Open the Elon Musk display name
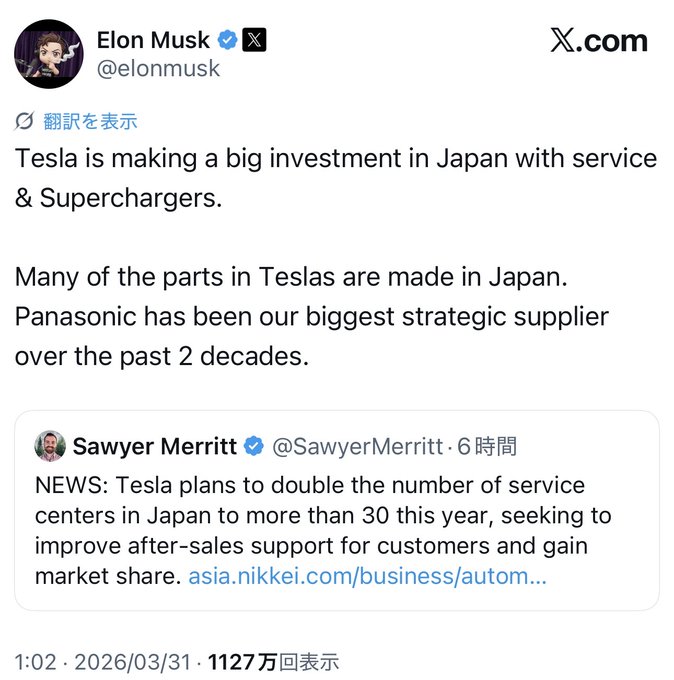The image size is (674, 680). [153, 40]
